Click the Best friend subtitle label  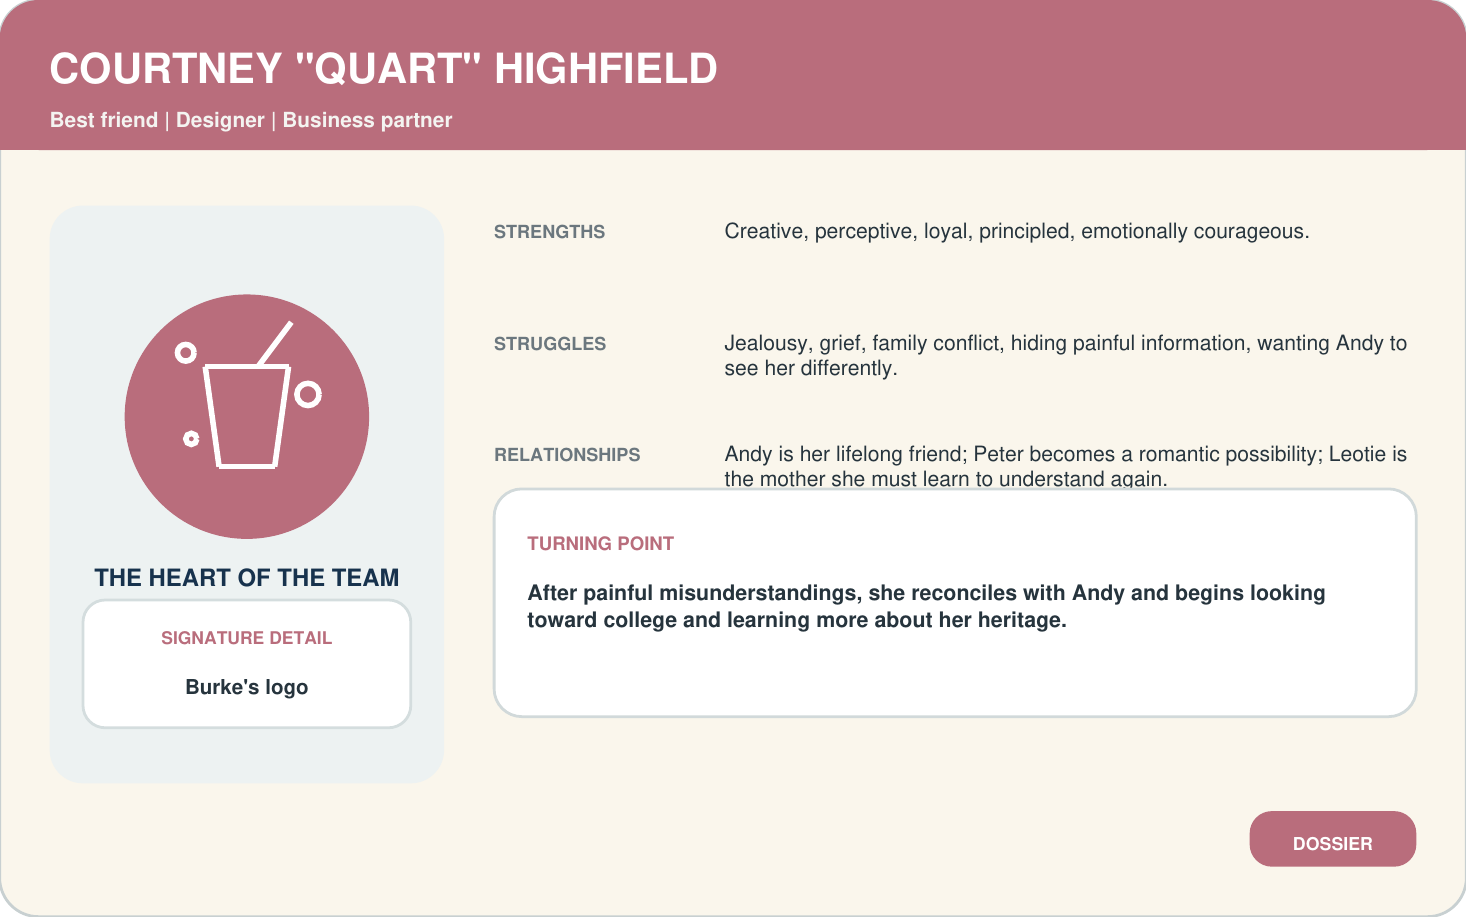(x=104, y=120)
